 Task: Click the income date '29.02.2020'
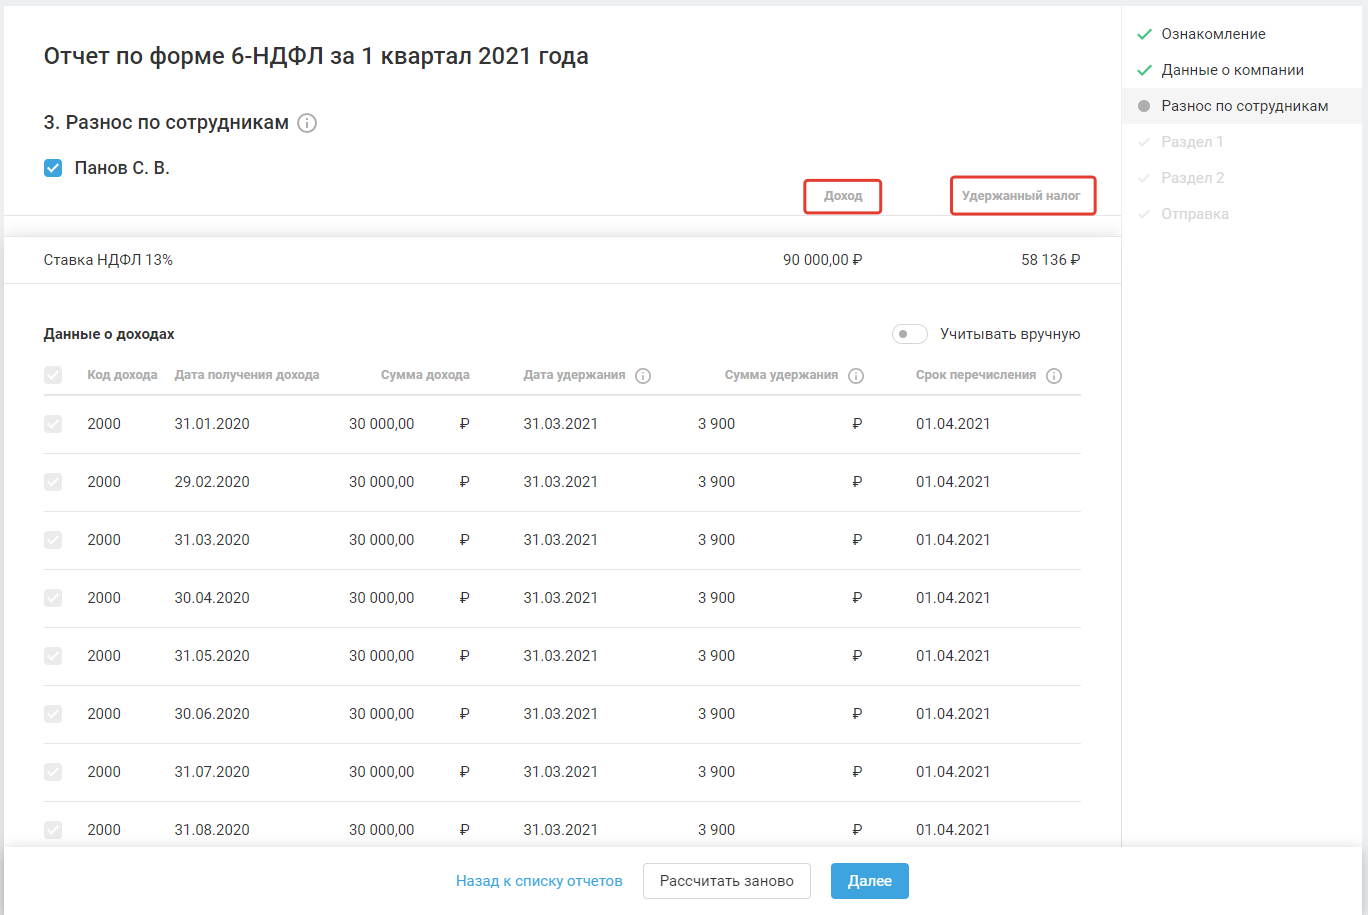212,482
